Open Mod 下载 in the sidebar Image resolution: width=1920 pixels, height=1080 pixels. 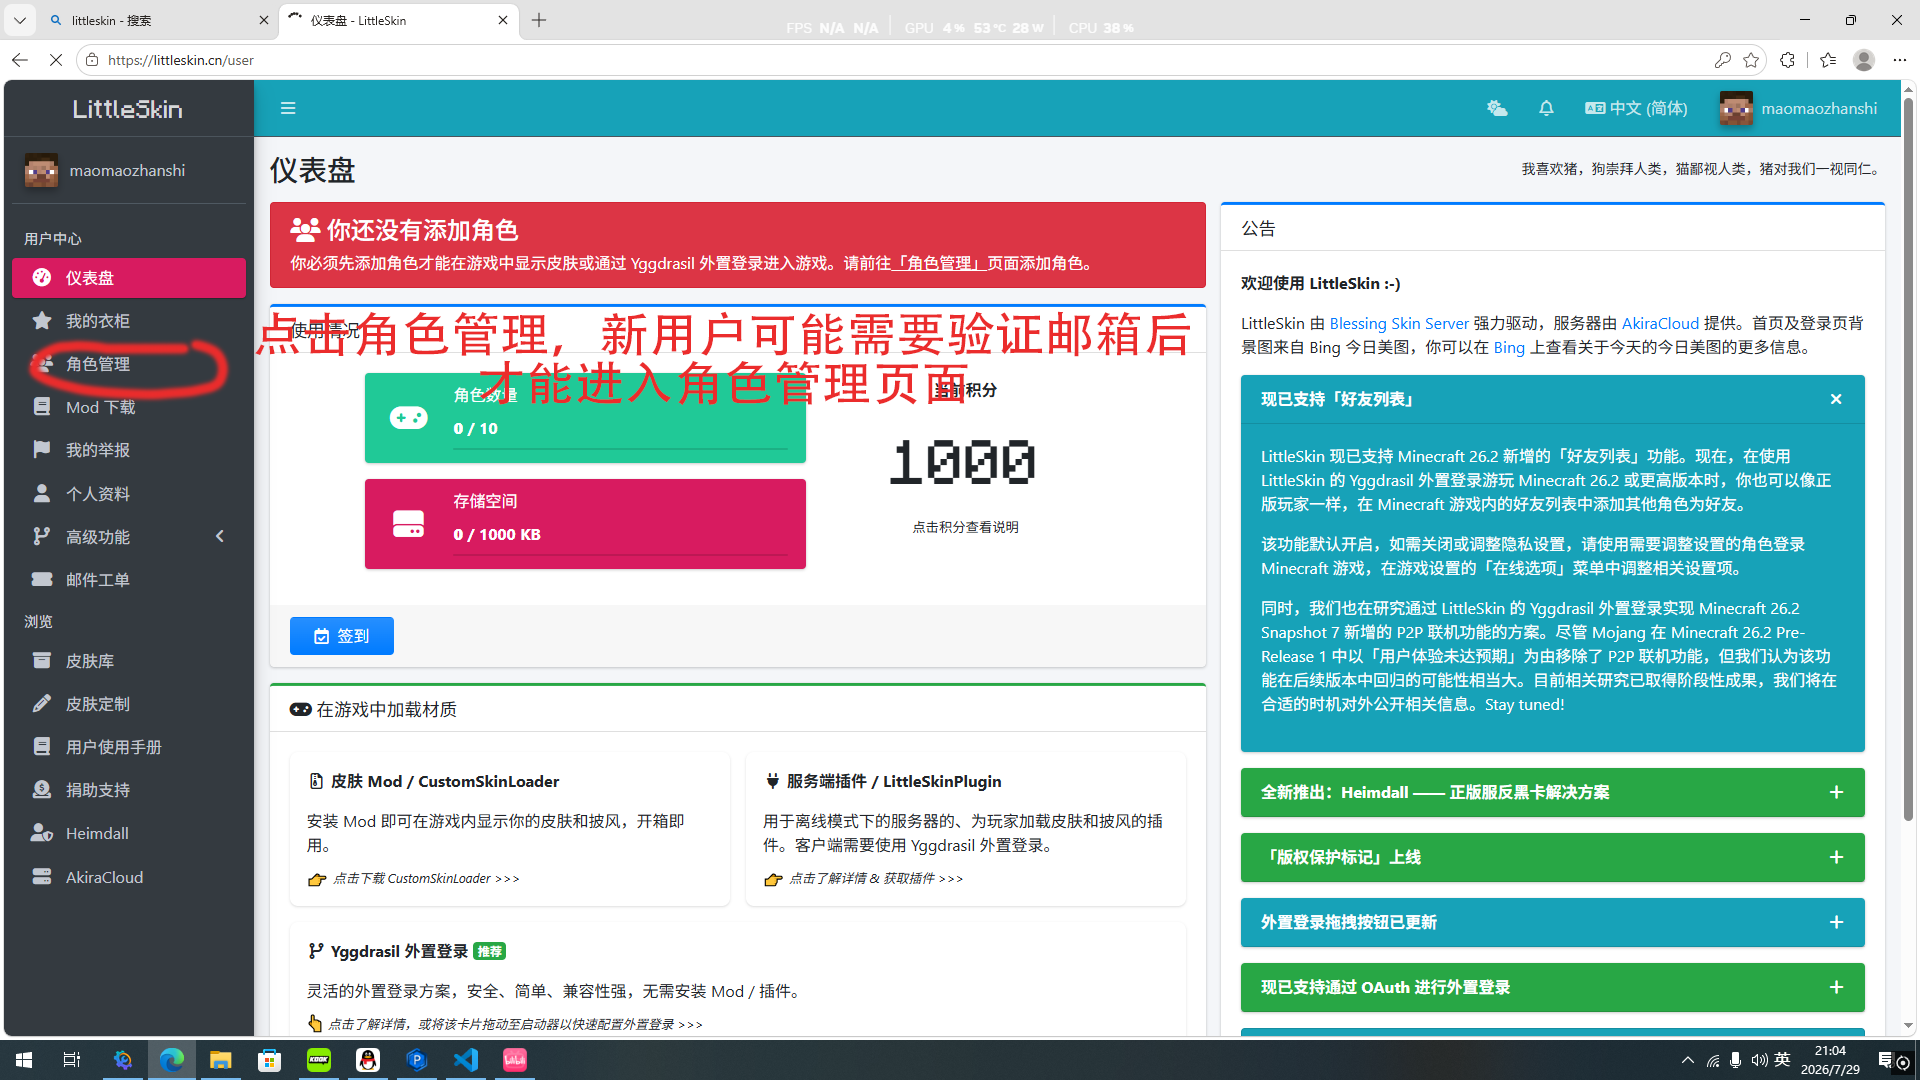point(129,407)
